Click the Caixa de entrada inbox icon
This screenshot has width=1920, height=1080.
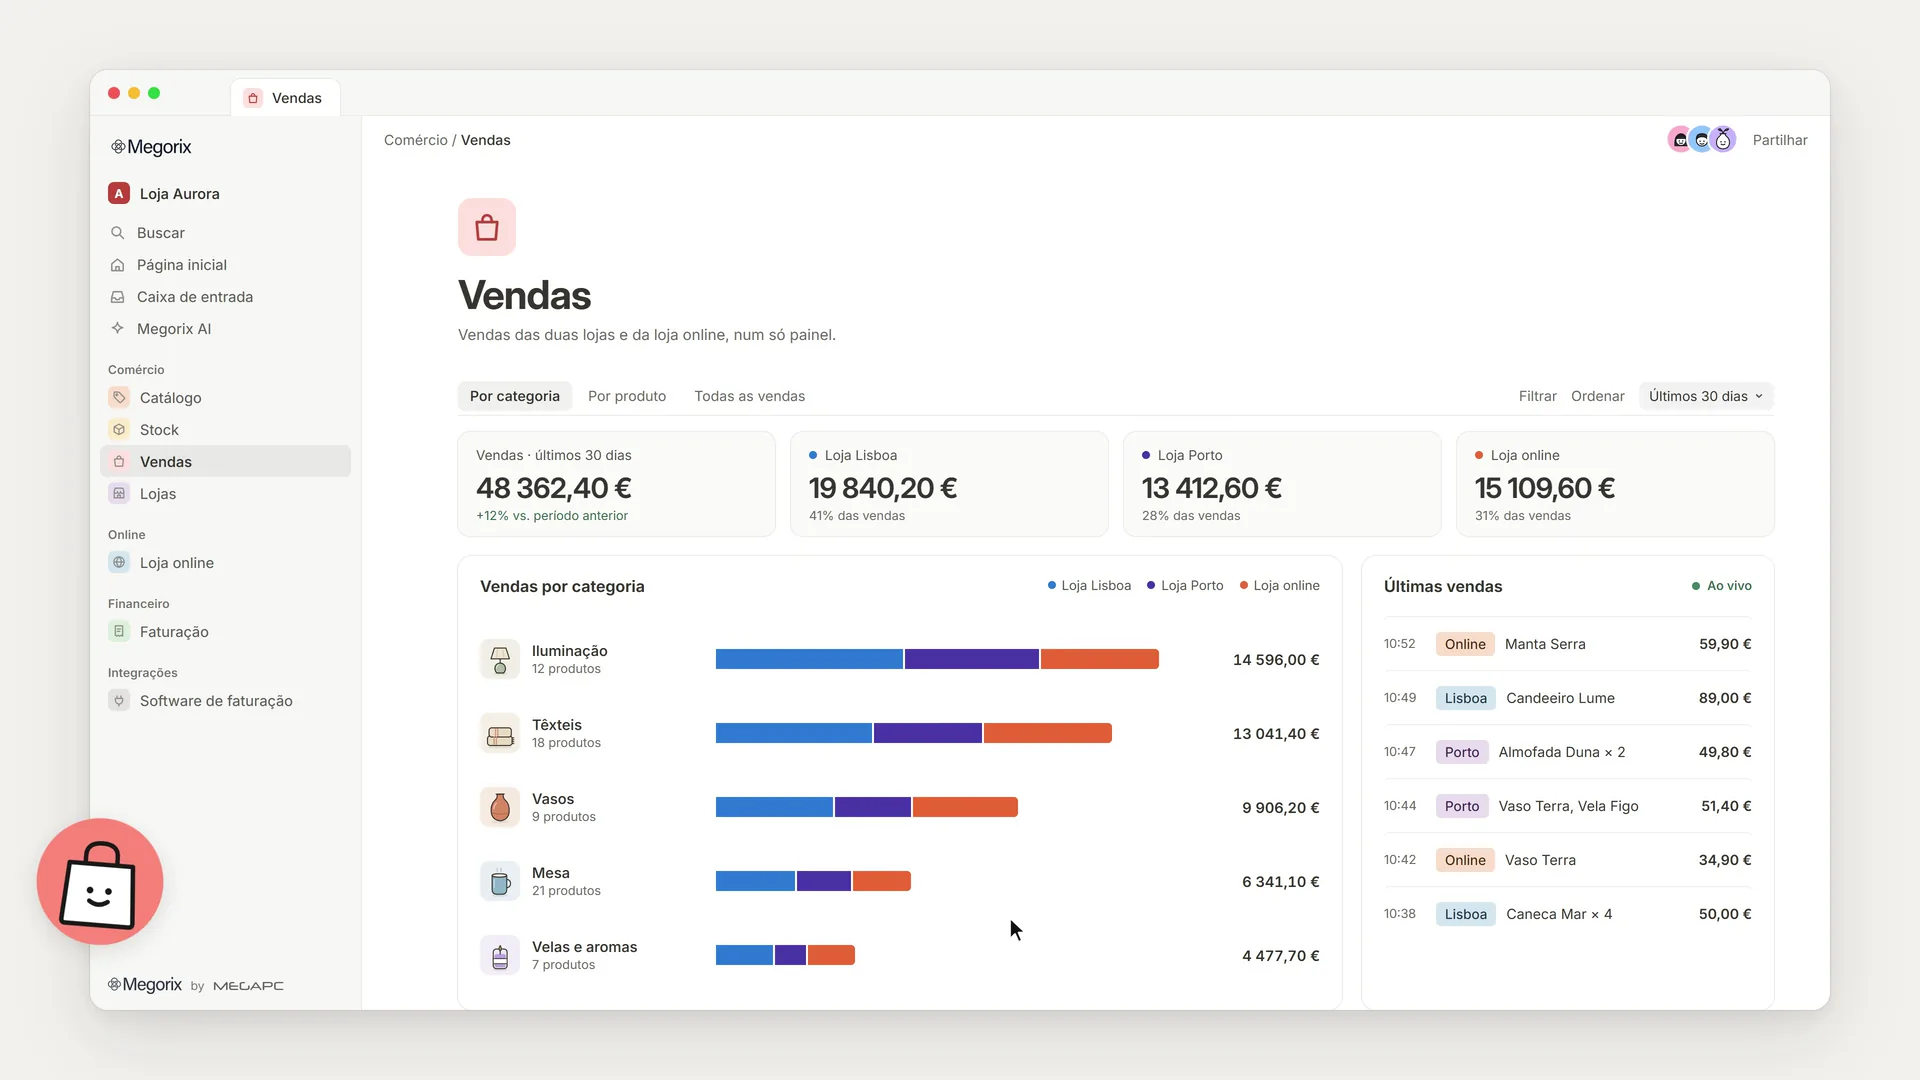tap(117, 297)
